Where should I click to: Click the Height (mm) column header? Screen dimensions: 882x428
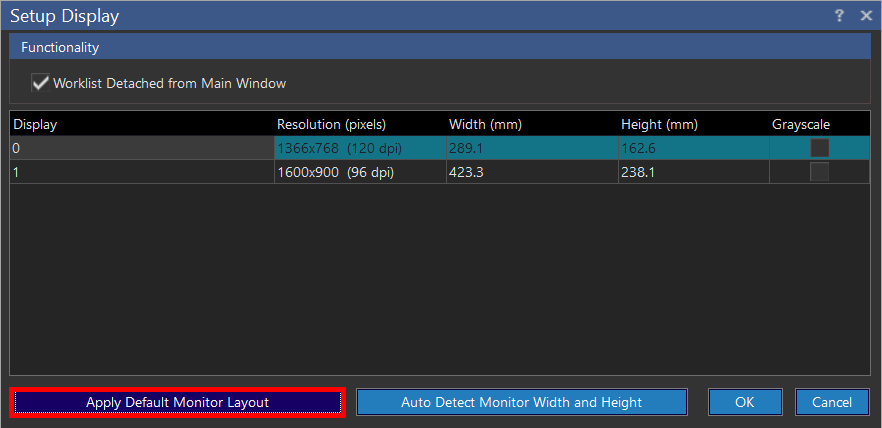click(x=692, y=124)
